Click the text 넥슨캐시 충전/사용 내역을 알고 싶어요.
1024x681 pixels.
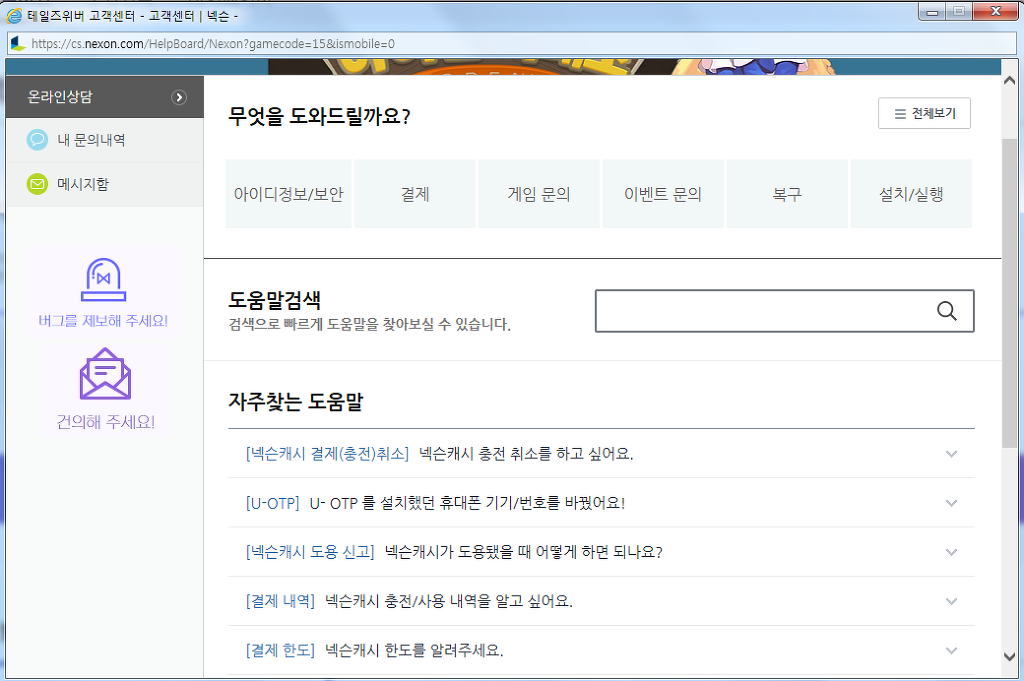(449, 601)
